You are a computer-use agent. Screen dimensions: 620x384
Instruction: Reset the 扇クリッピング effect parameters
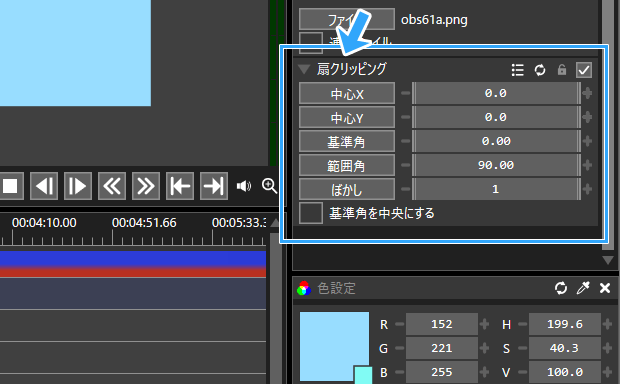coord(540,70)
